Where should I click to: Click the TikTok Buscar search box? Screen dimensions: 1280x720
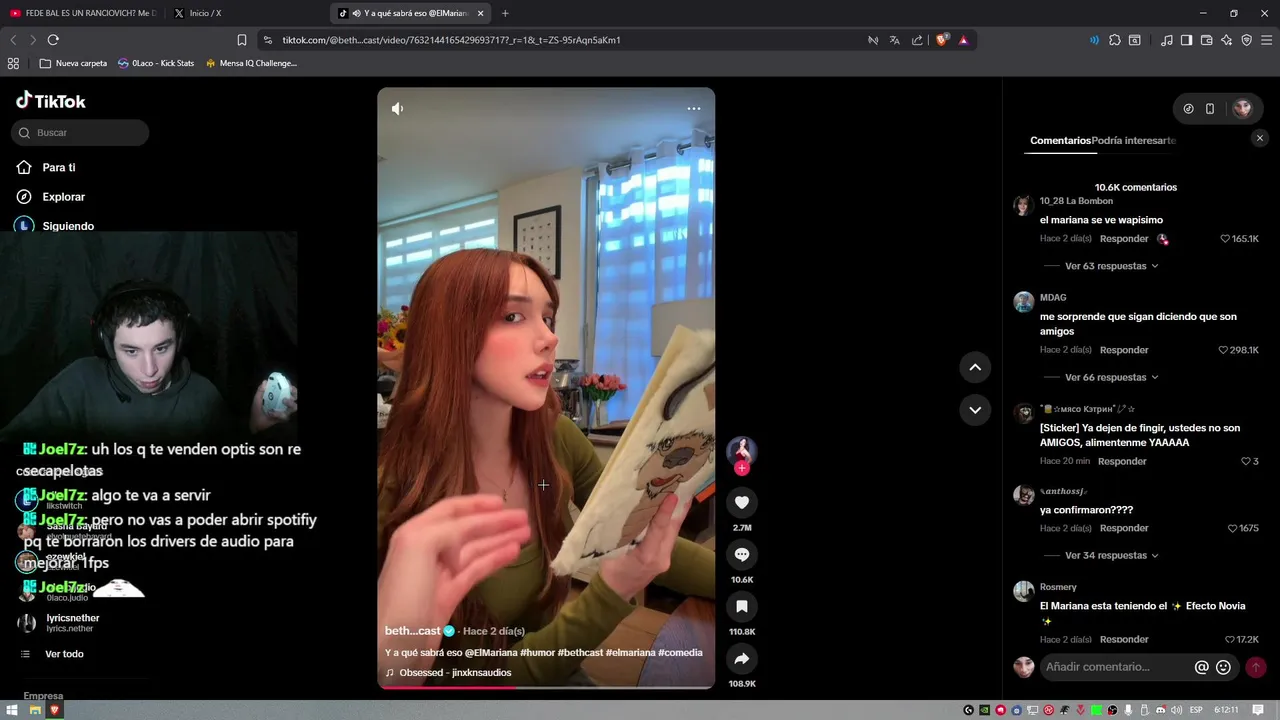(x=80, y=132)
